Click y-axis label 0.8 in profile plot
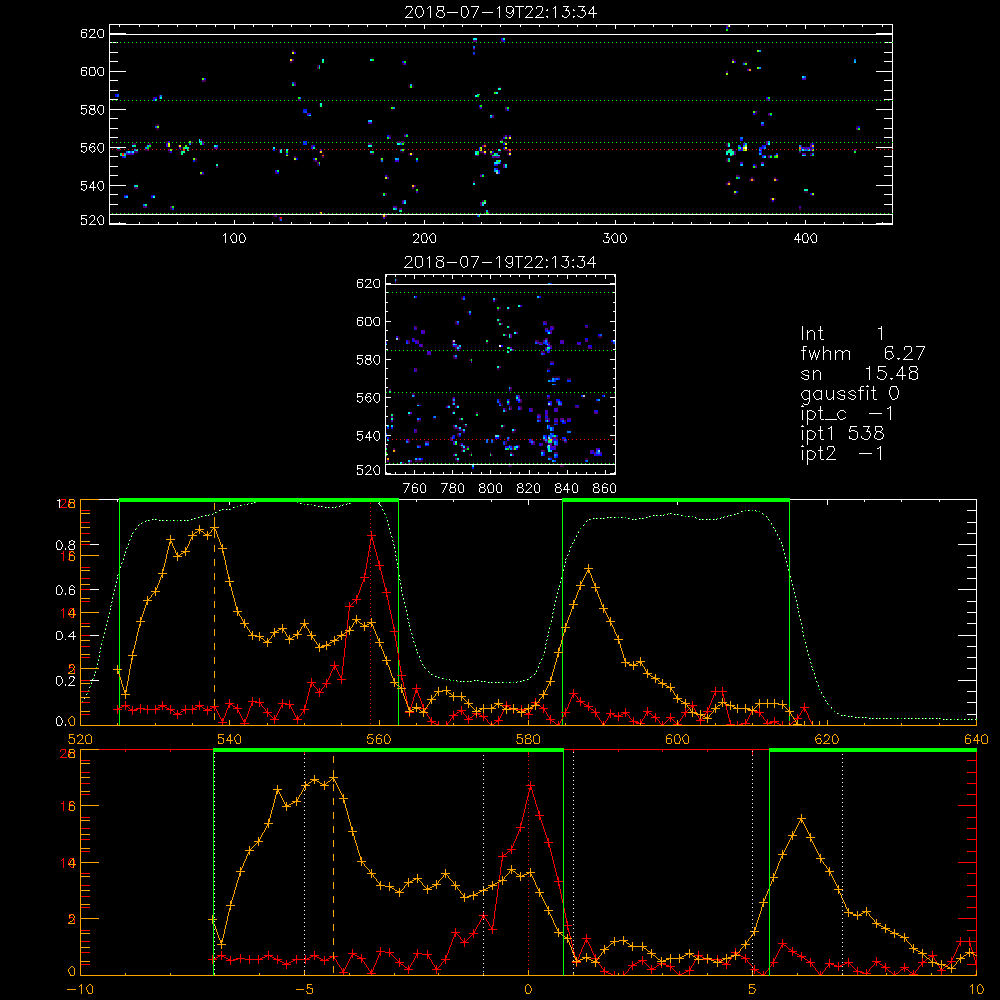The height and width of the screenshot is (1000, 1000). tap(66, 545)
